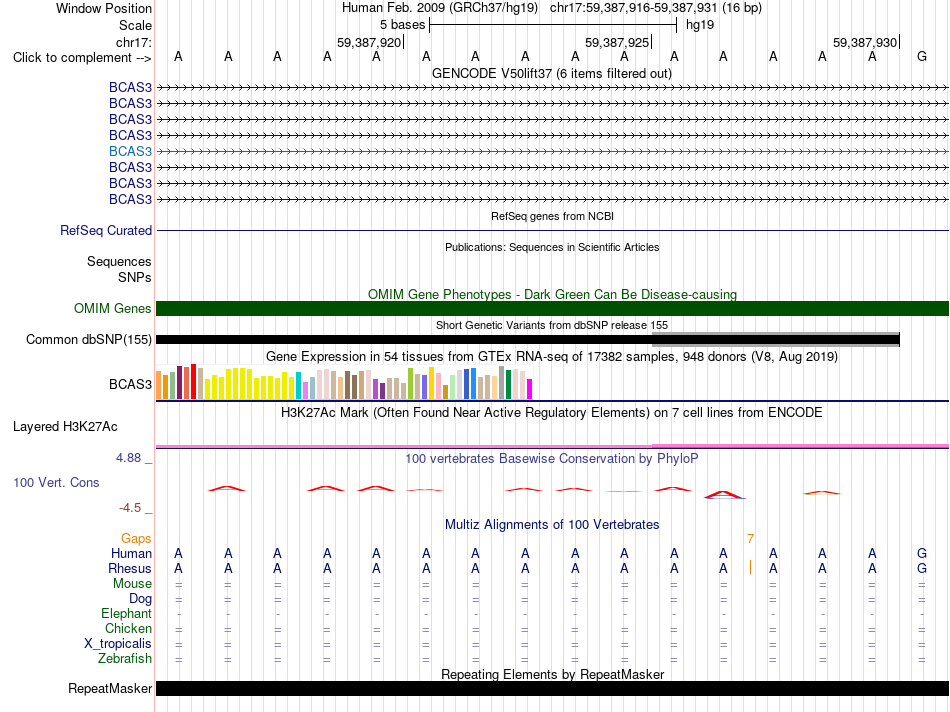Select the OMIM Genes dark green bar
950x712 pixels.
(x=552, y=308)
